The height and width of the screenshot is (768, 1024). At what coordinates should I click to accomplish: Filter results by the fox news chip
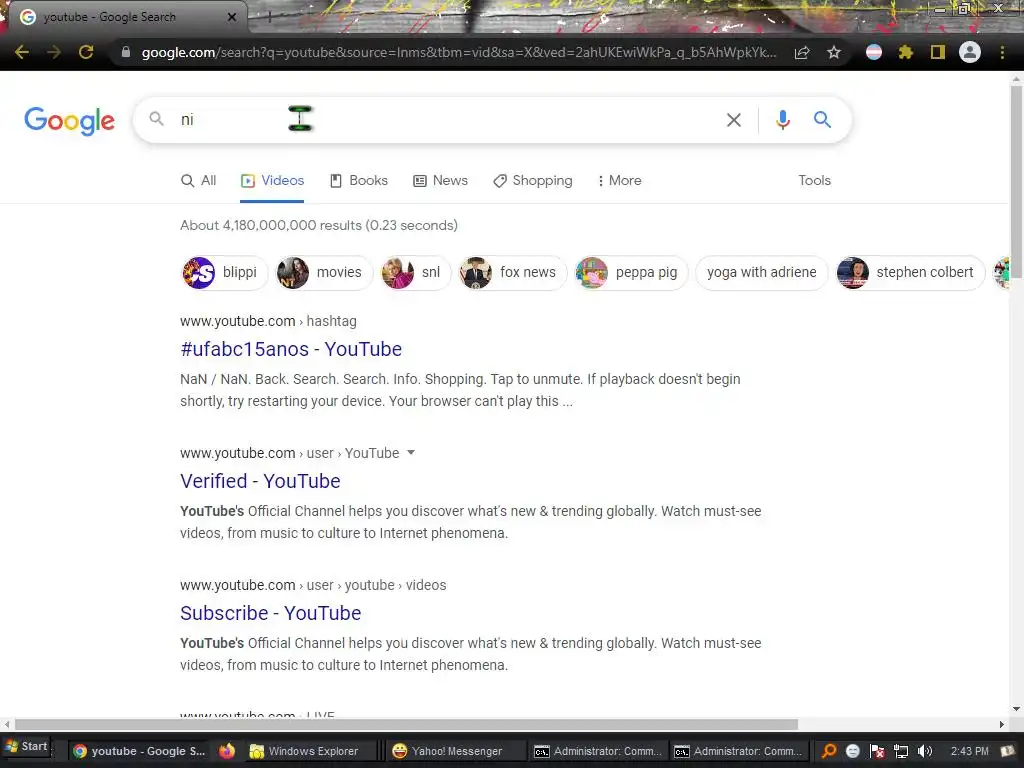coord(512,272)
